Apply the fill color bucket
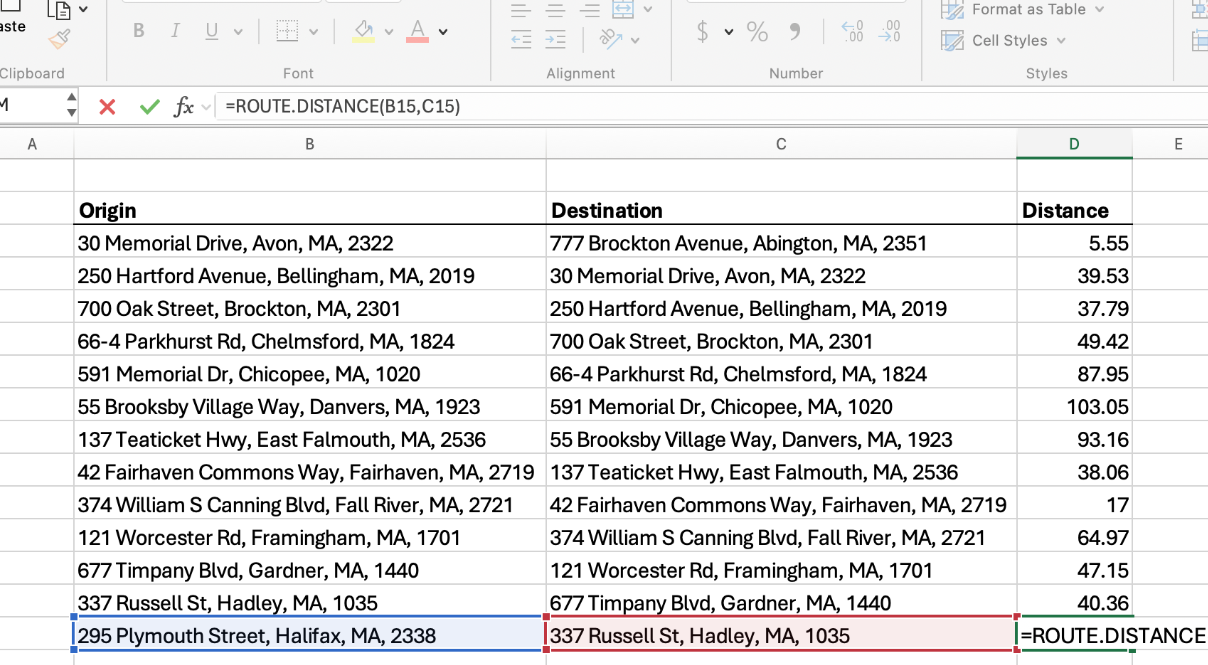Screen dimensions: 1208x665 364,31
